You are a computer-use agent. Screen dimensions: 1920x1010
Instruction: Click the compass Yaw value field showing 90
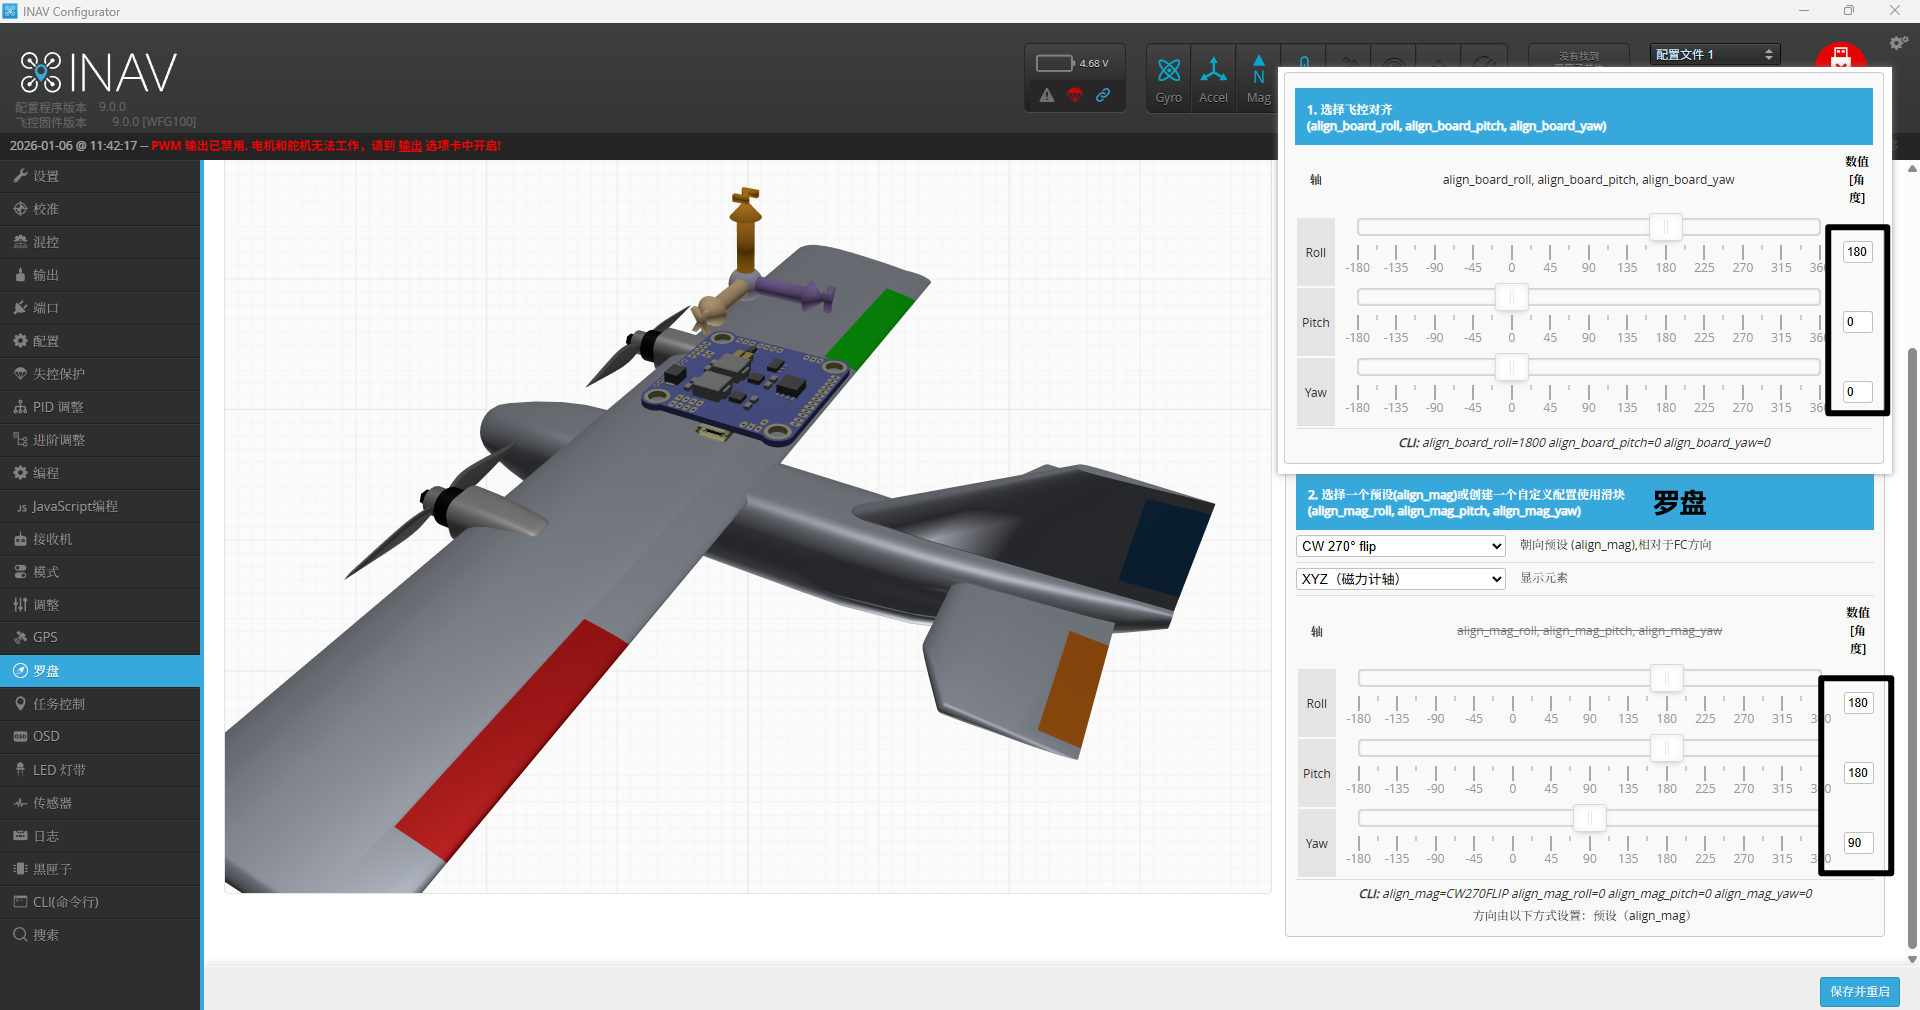coord(1857,843)
